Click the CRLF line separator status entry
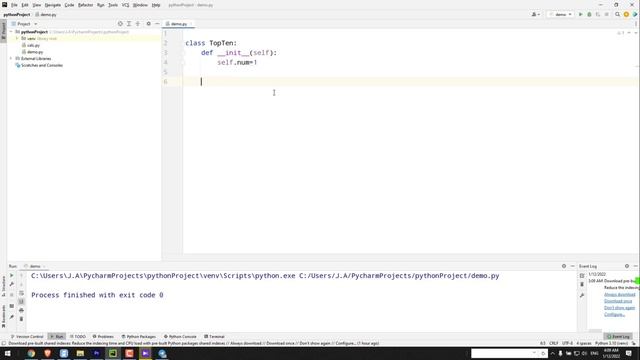This screenshot has height=360, width=640. point(554,343)
